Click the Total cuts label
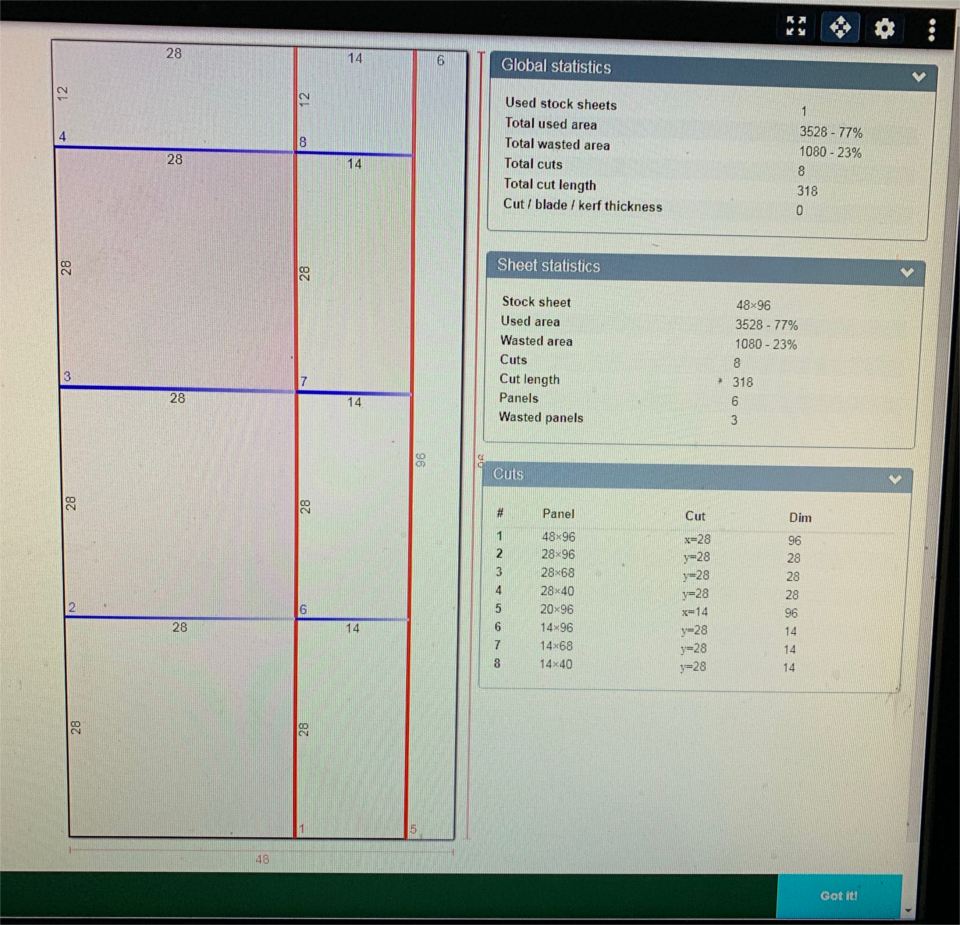Image resolution: width=960 pixels, height=925 pixels. 533,164
